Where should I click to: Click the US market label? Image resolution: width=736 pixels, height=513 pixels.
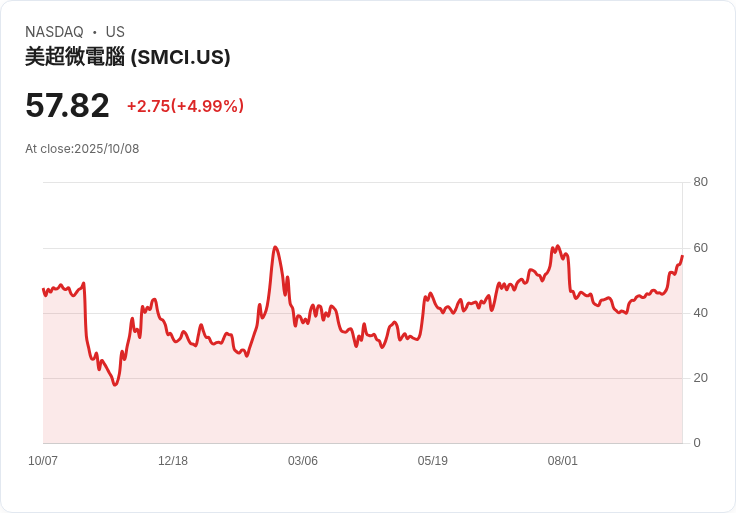[115, 32]
